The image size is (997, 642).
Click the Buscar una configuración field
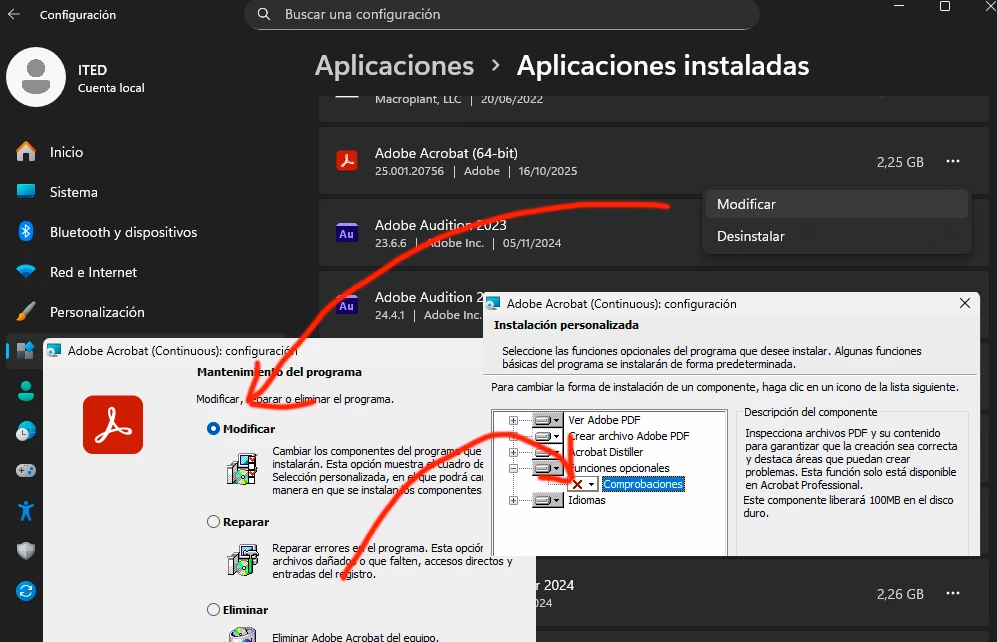(502, 14)
